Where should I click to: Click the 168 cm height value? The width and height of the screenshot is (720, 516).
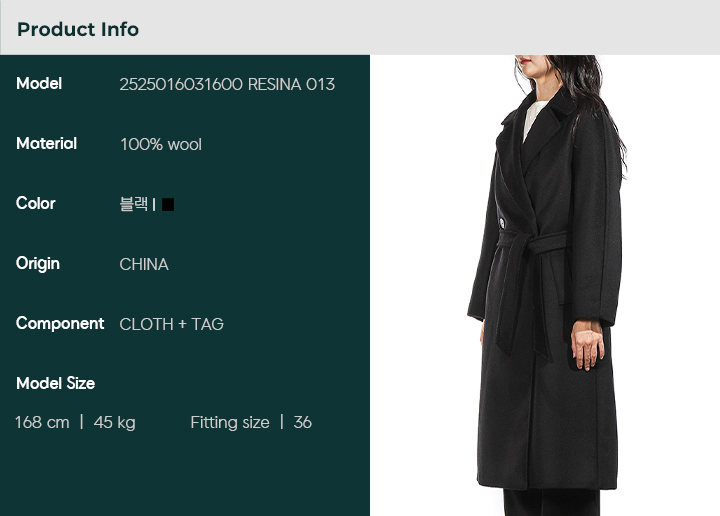click(42, 422)
